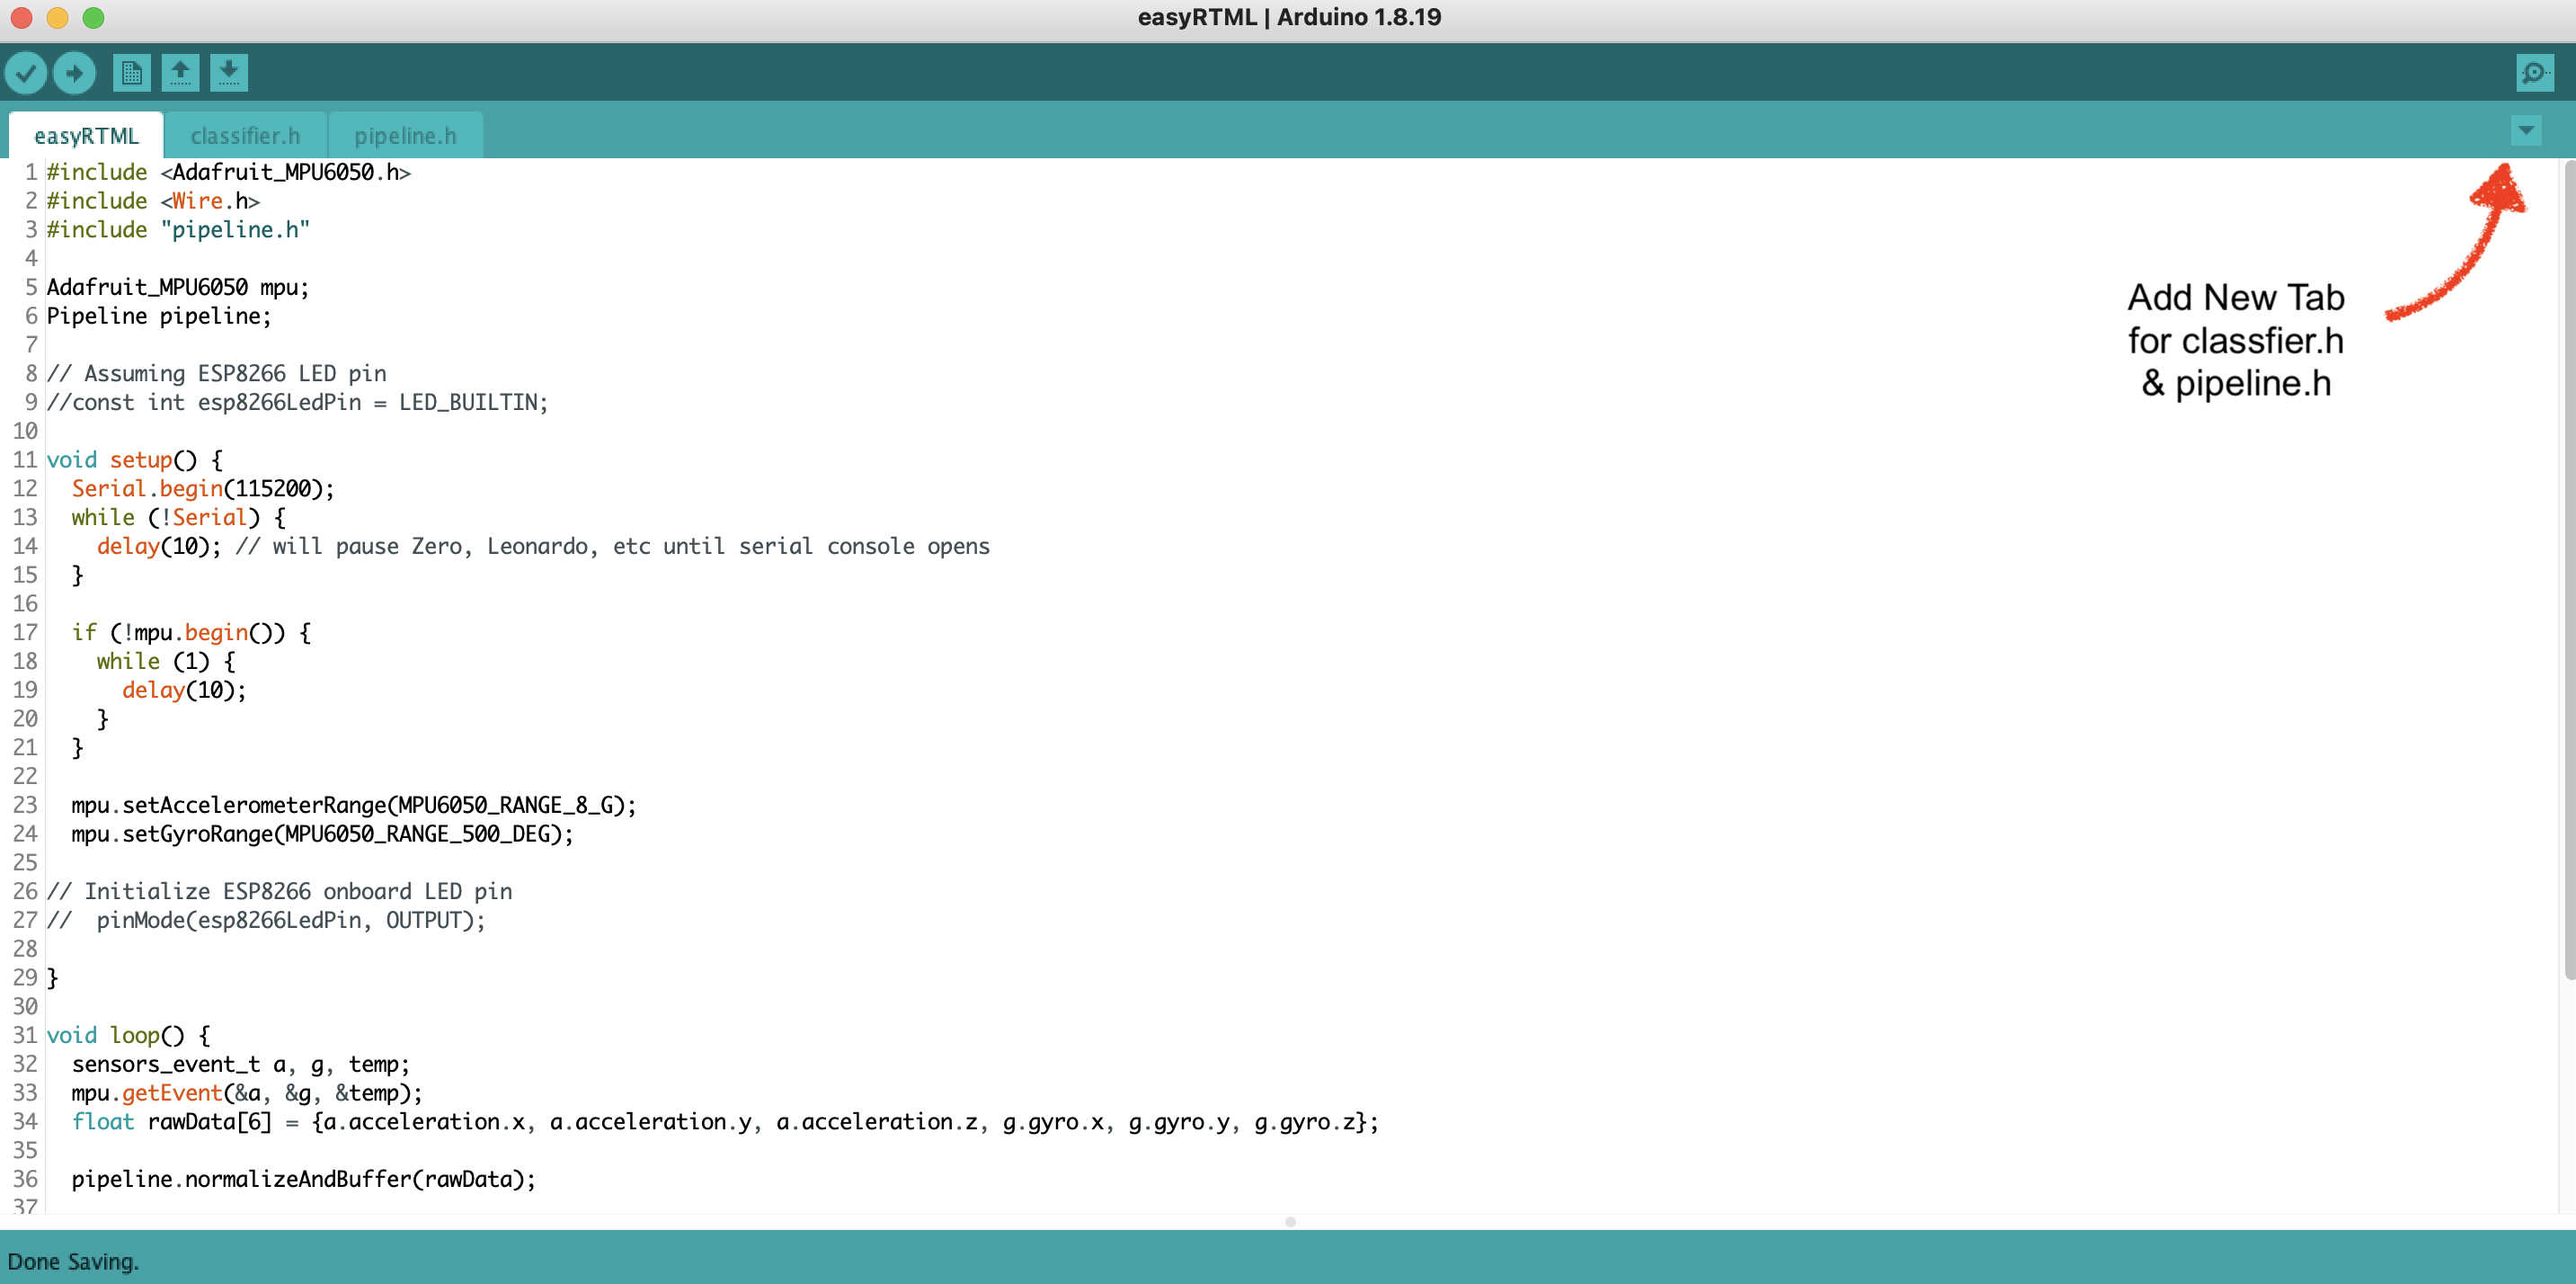Click on 'void loop() {' line
The image size is (2576, 1284).
point(128,1036)
